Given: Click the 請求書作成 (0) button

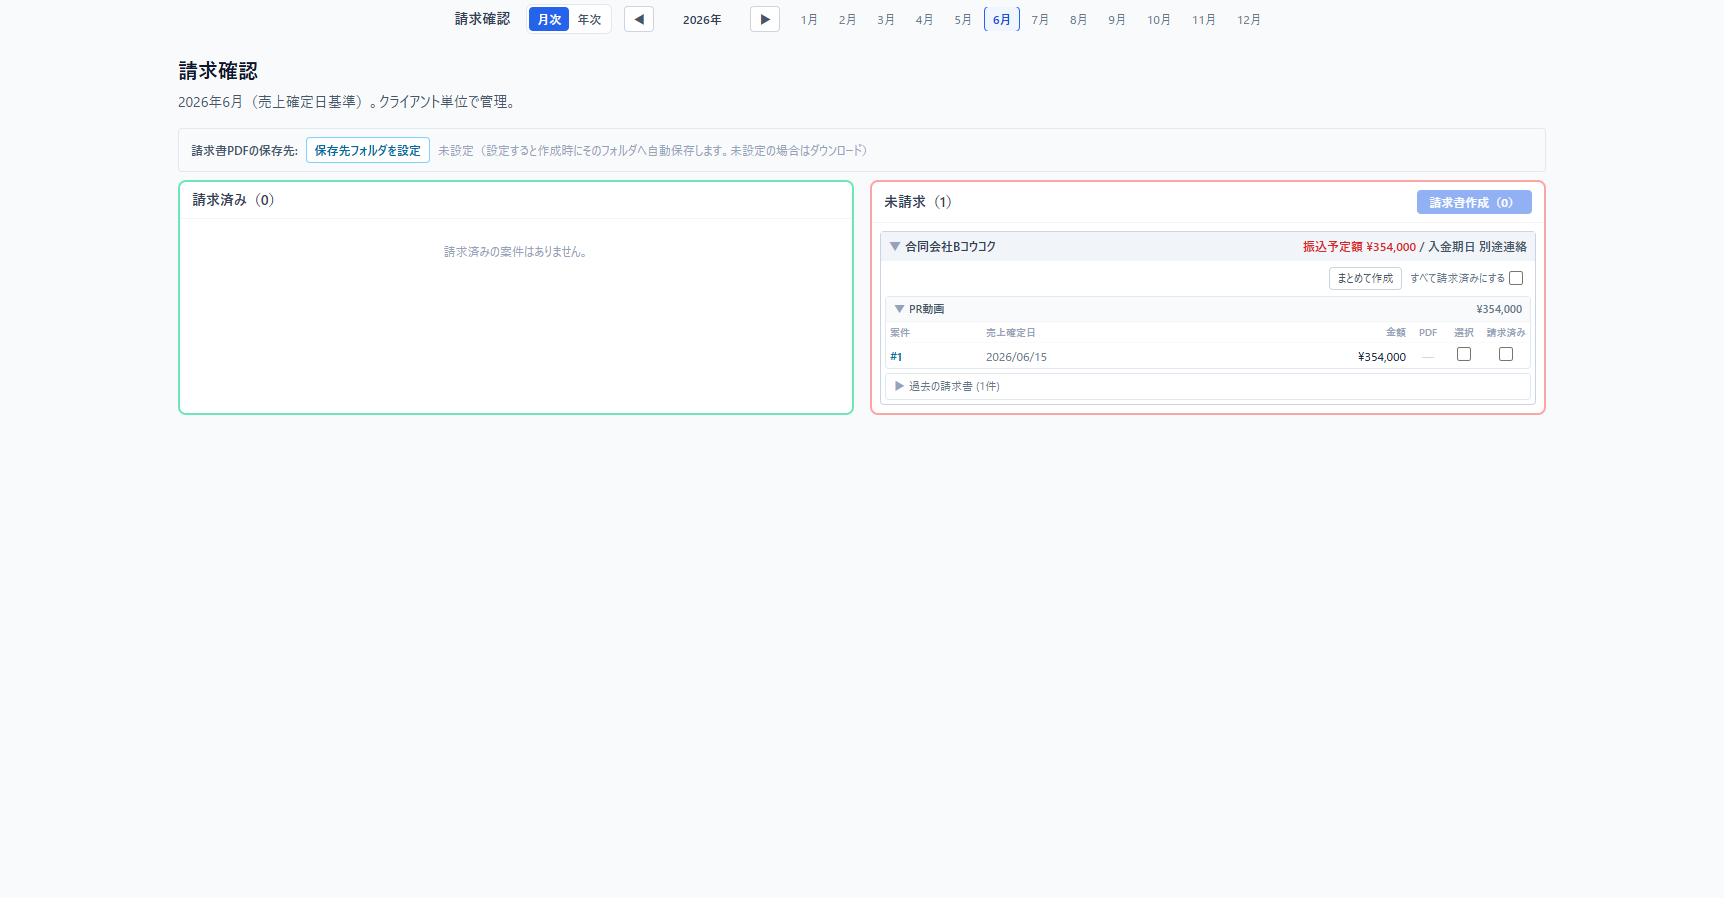Looking at the screenshot, I should (1474, 202).
